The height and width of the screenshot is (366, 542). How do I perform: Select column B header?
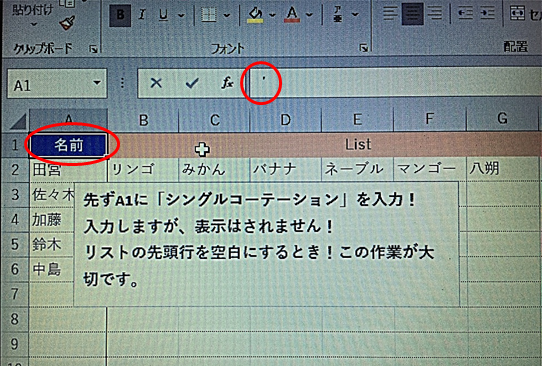click(x=143, y=120)
